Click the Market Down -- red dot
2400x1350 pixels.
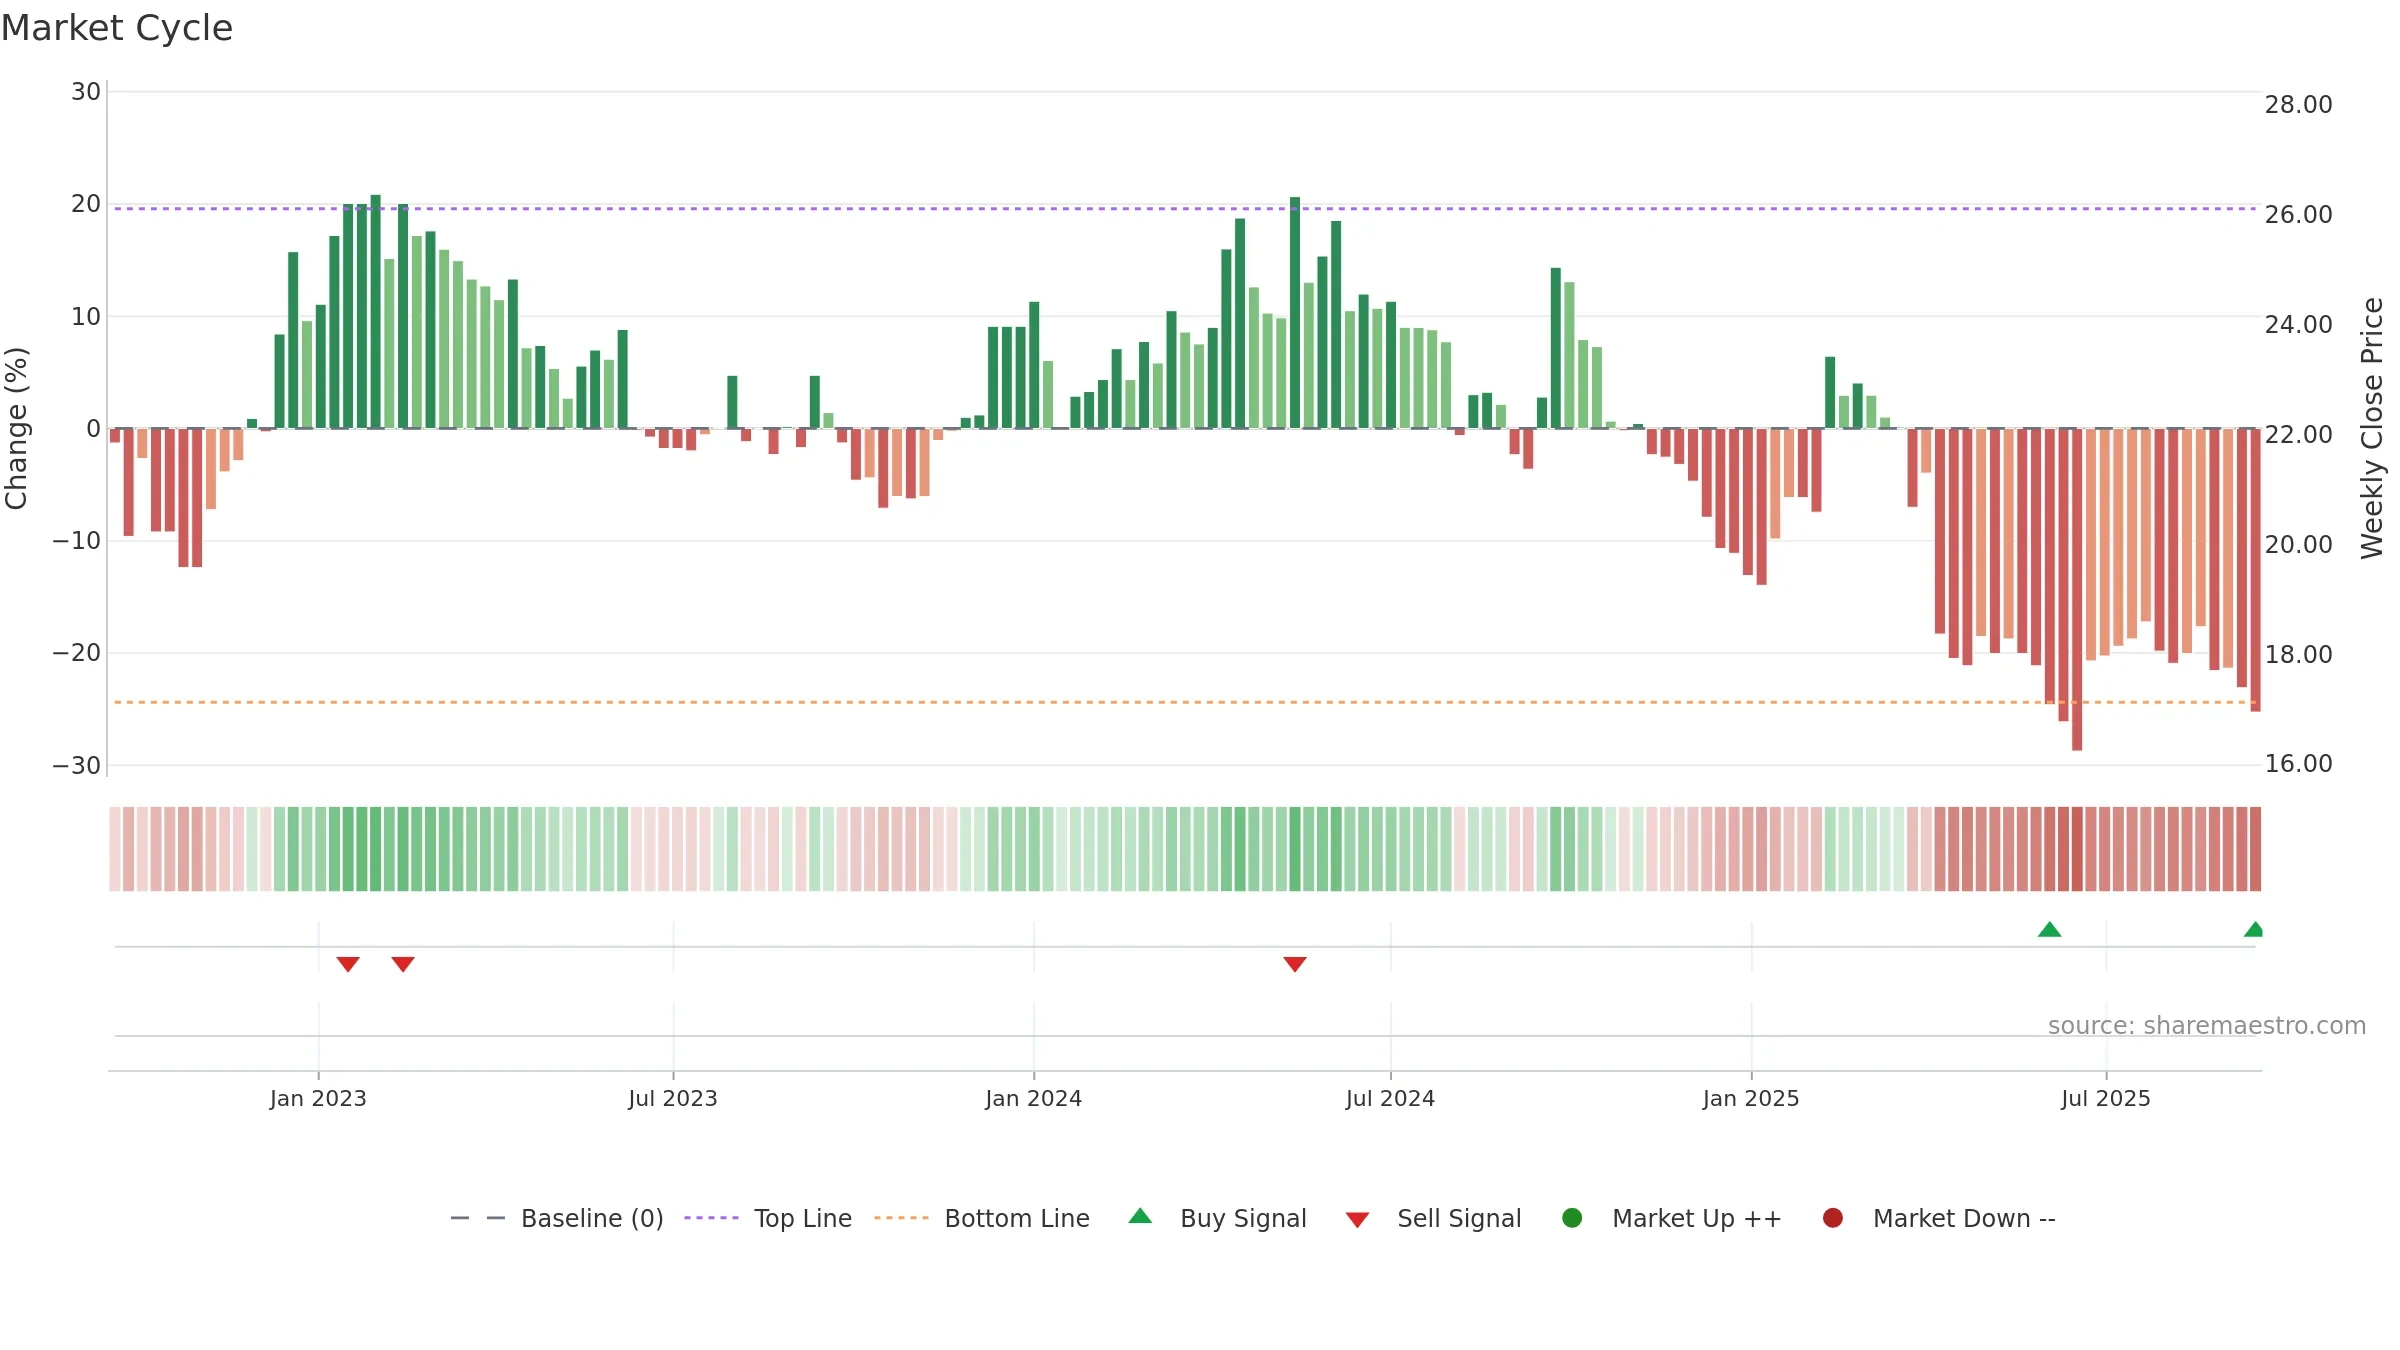click(1833, 1218)
